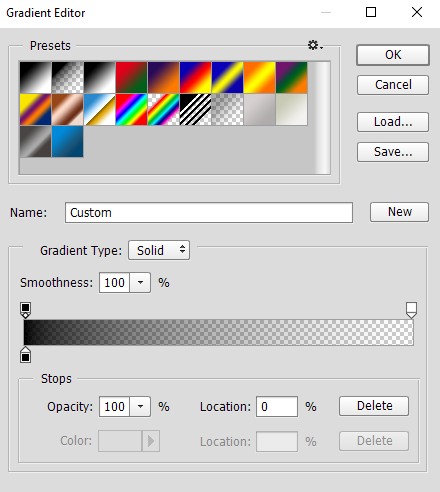The height and width of the screenshot is (492, 440).
Task: Pick the chrome gradient preset
Action: [x=100, y=109]
